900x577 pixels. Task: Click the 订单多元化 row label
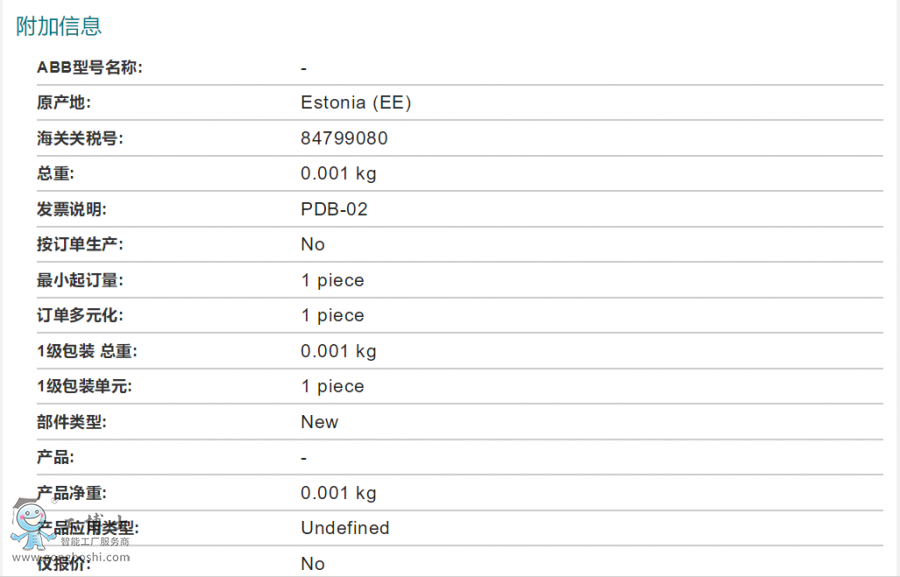point(80,315)
